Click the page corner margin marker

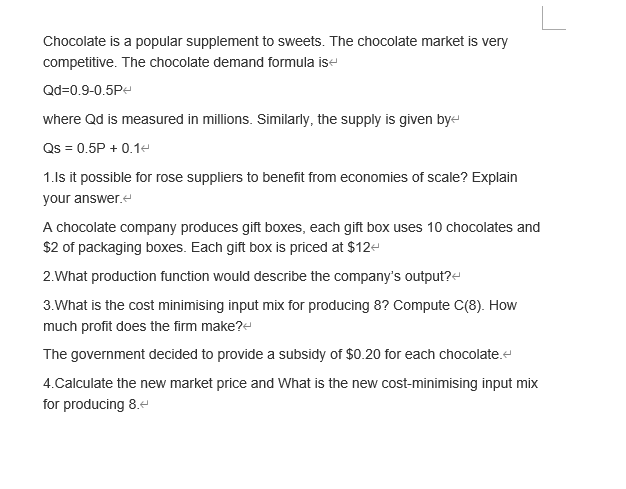[554, 18]
